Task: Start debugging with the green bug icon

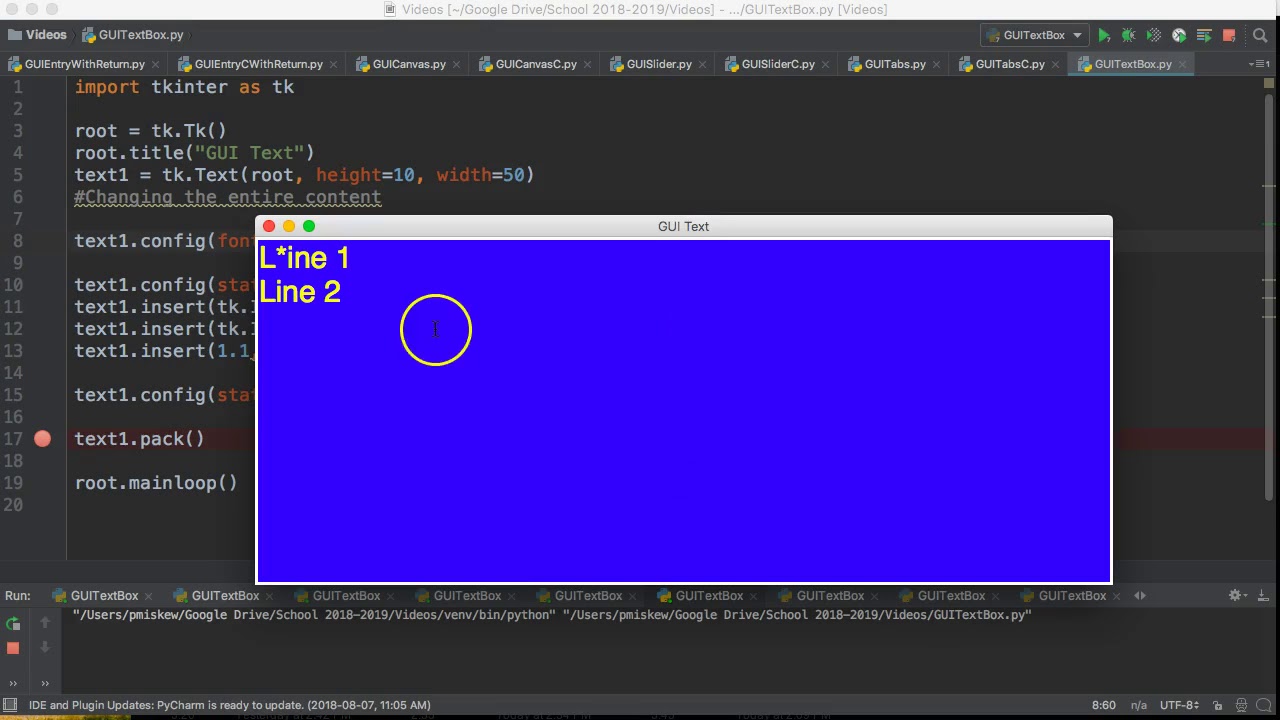Action: (x=1129, y=35)
